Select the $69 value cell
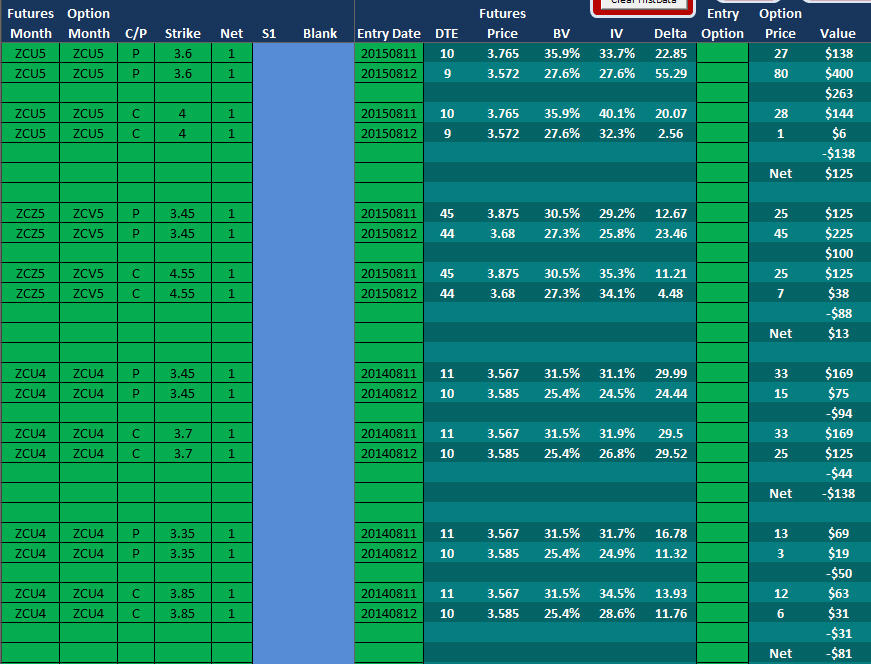 838,533
